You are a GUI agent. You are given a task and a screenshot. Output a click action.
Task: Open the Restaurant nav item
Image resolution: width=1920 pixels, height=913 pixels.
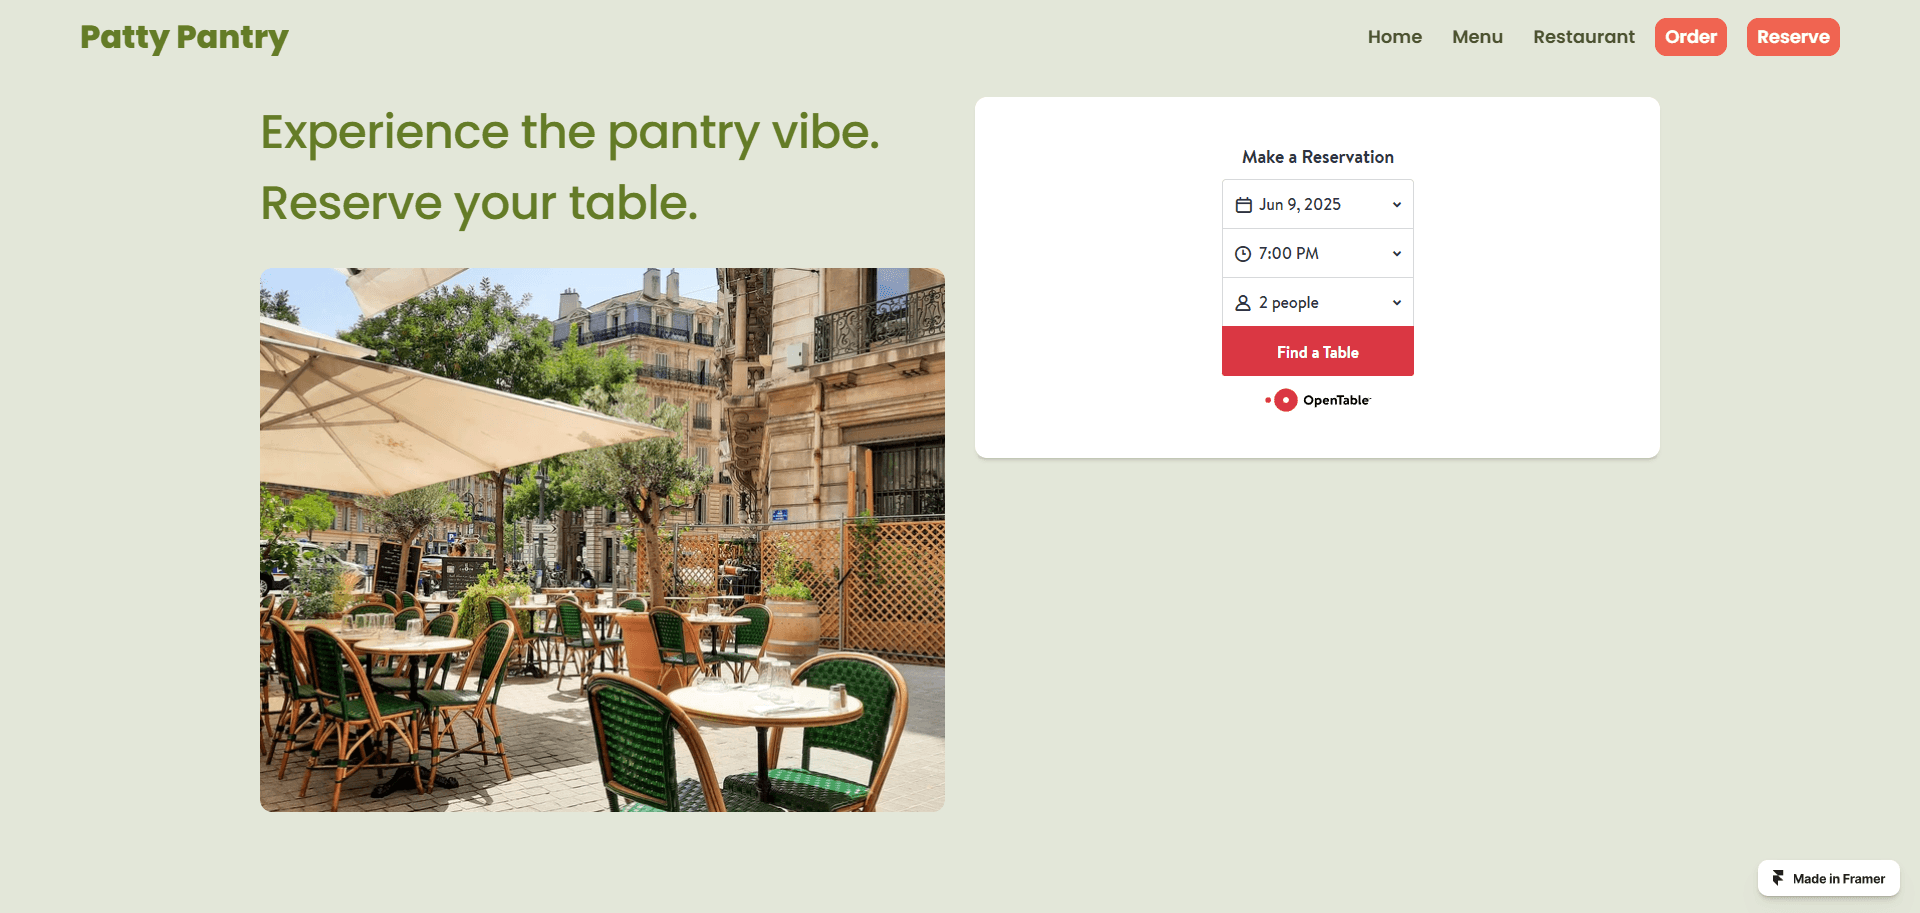(x=1584, y=37)
